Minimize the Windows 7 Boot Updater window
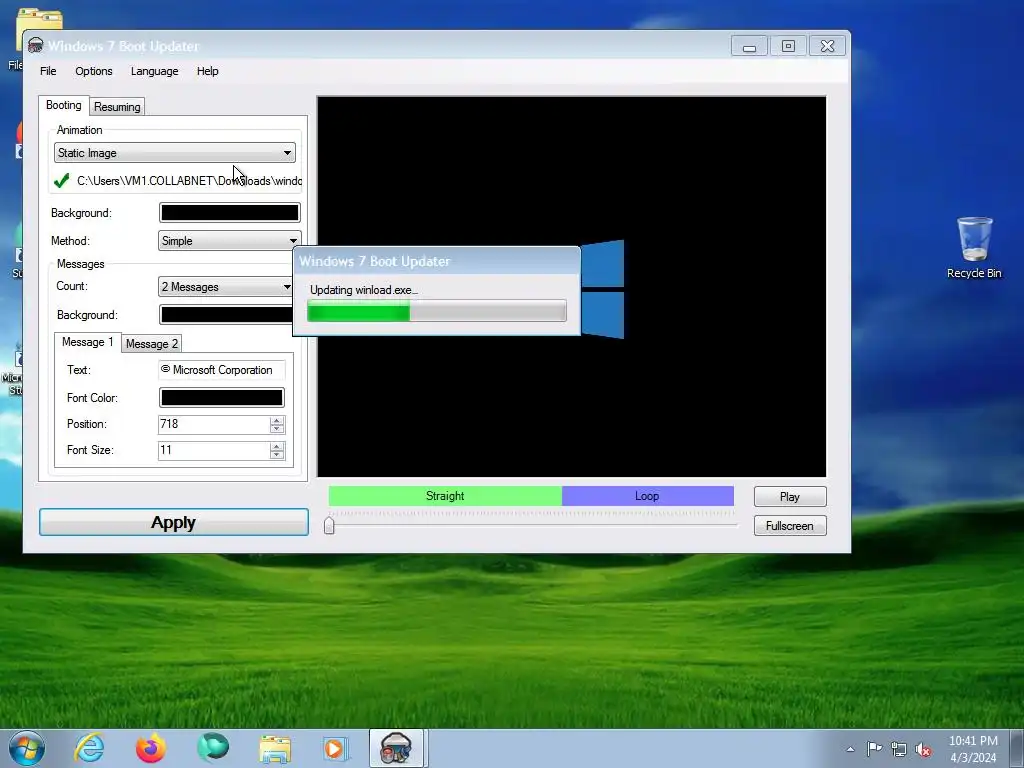This screenshot has height=768, width=1024. (x=749, y=46)
